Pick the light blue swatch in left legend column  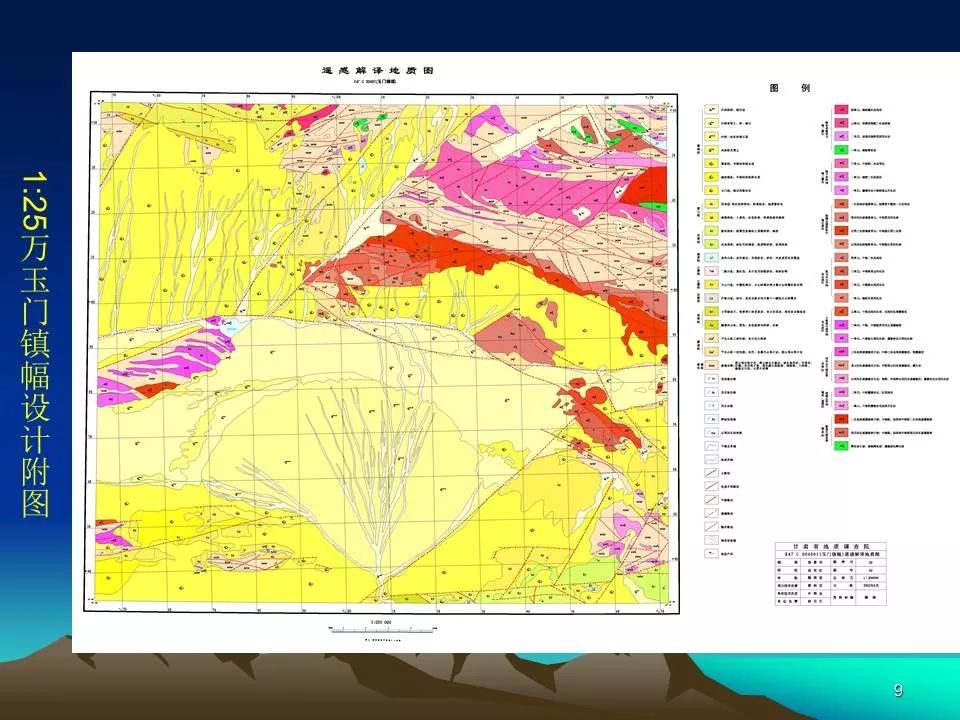pyautogui.click(x=711, y=258)
